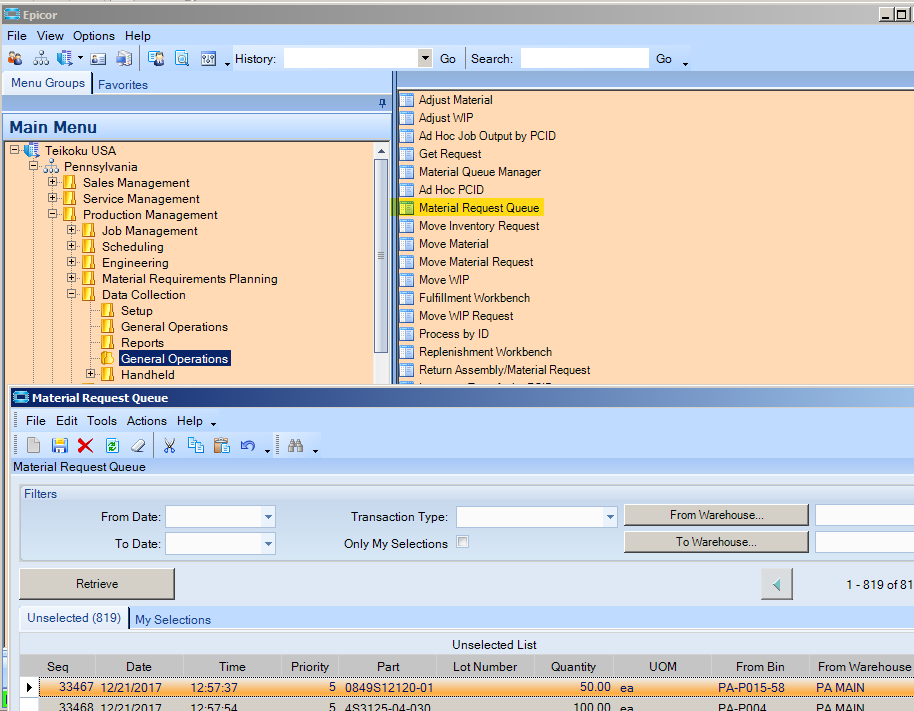This screenshot has width=914, height=711.
Task: Click the Copy icon in the toolbar
Action: (x=196, y=445)
